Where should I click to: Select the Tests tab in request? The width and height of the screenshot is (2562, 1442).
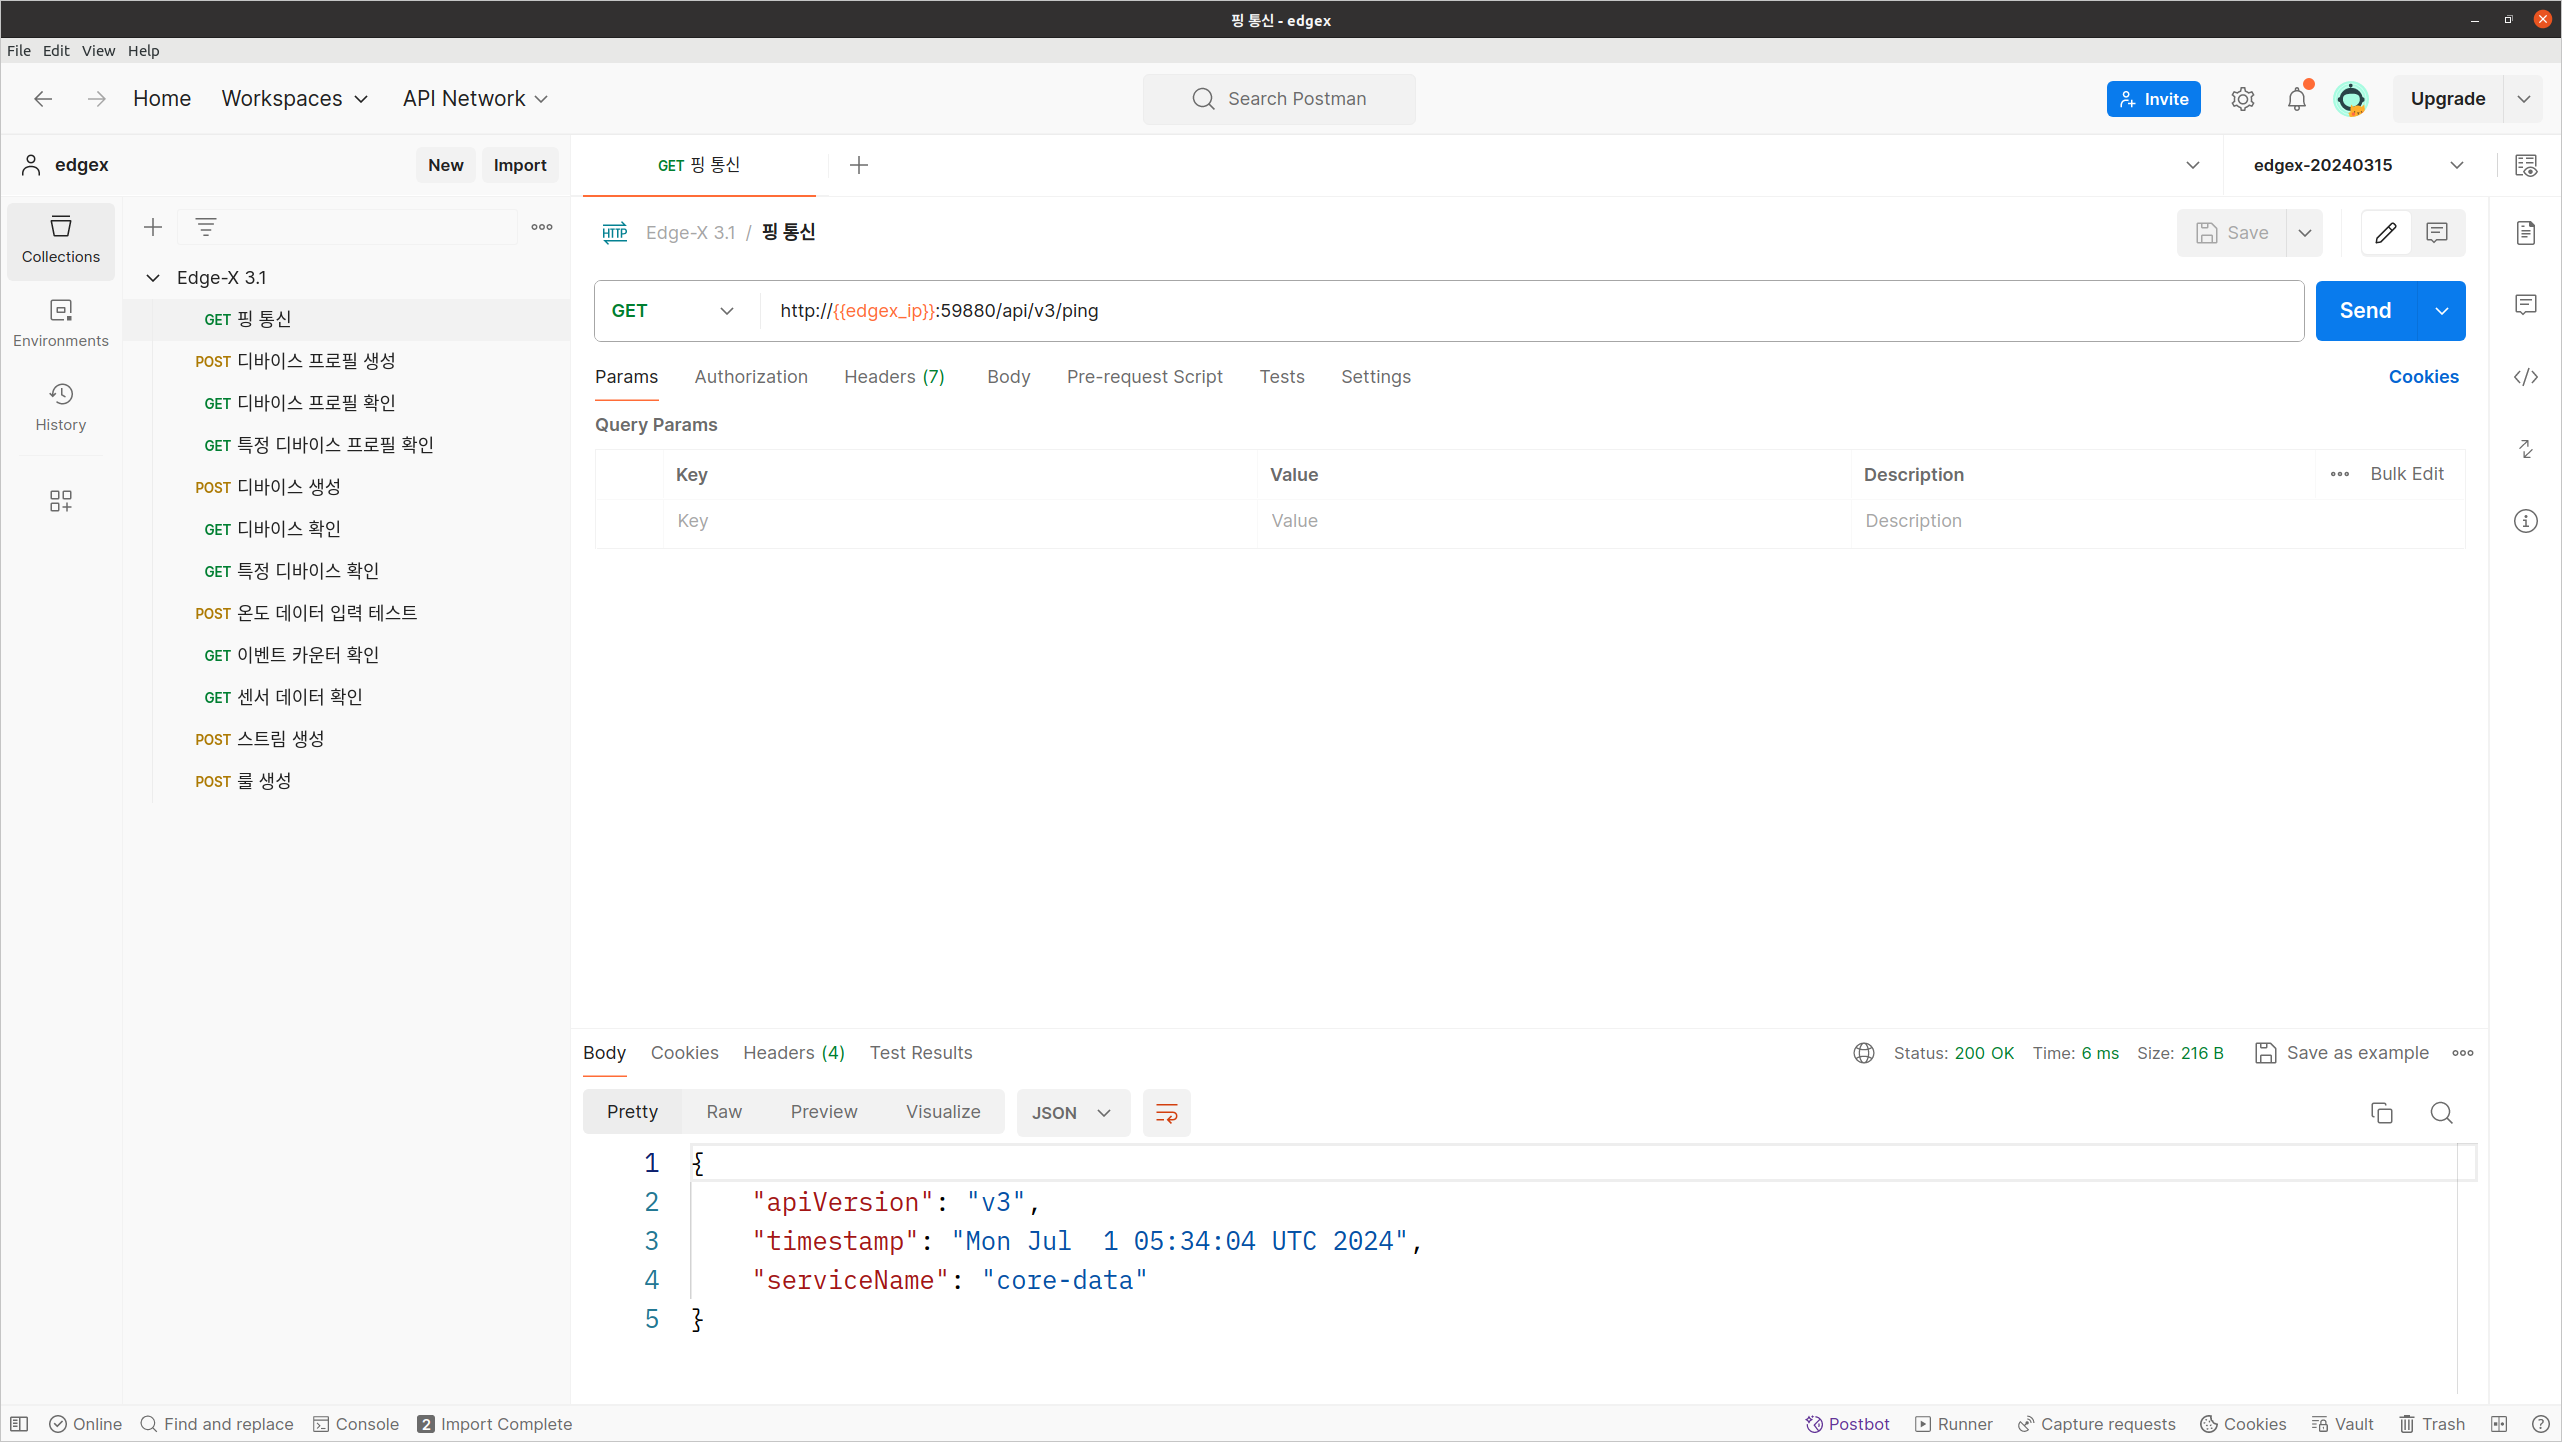pos(1281,377)
